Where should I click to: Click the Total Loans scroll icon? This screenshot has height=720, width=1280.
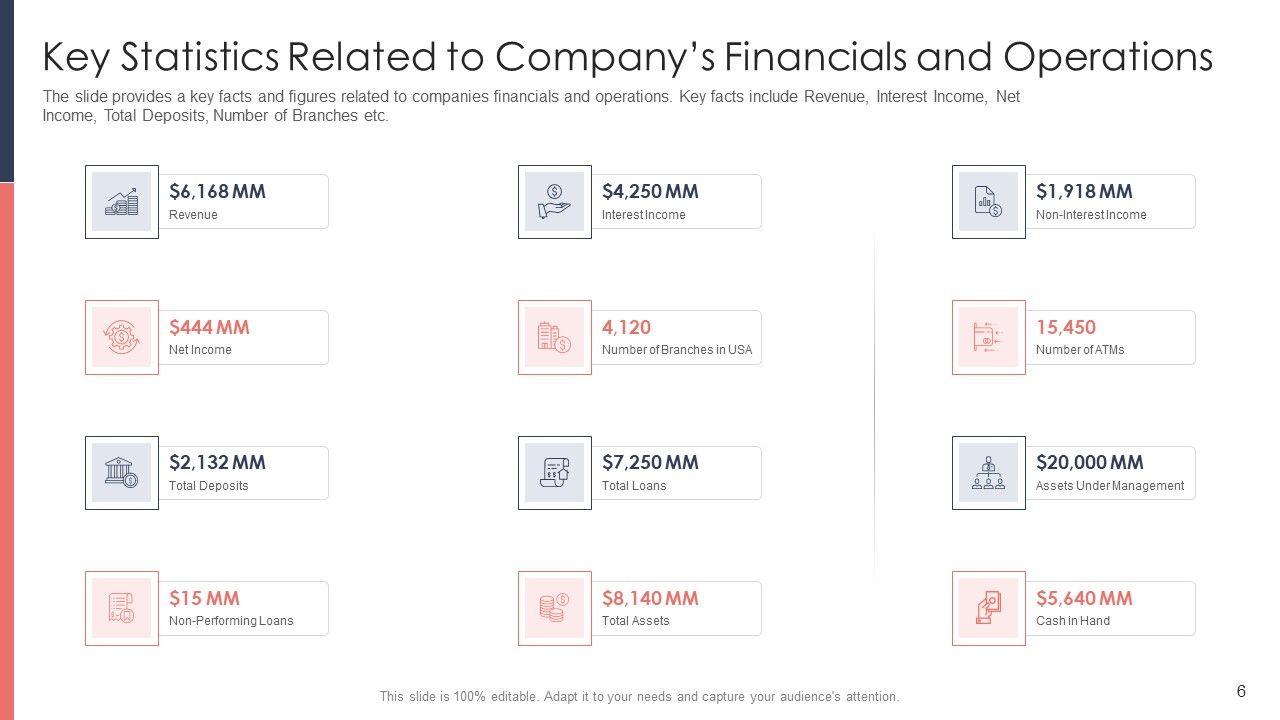point(555,473)
